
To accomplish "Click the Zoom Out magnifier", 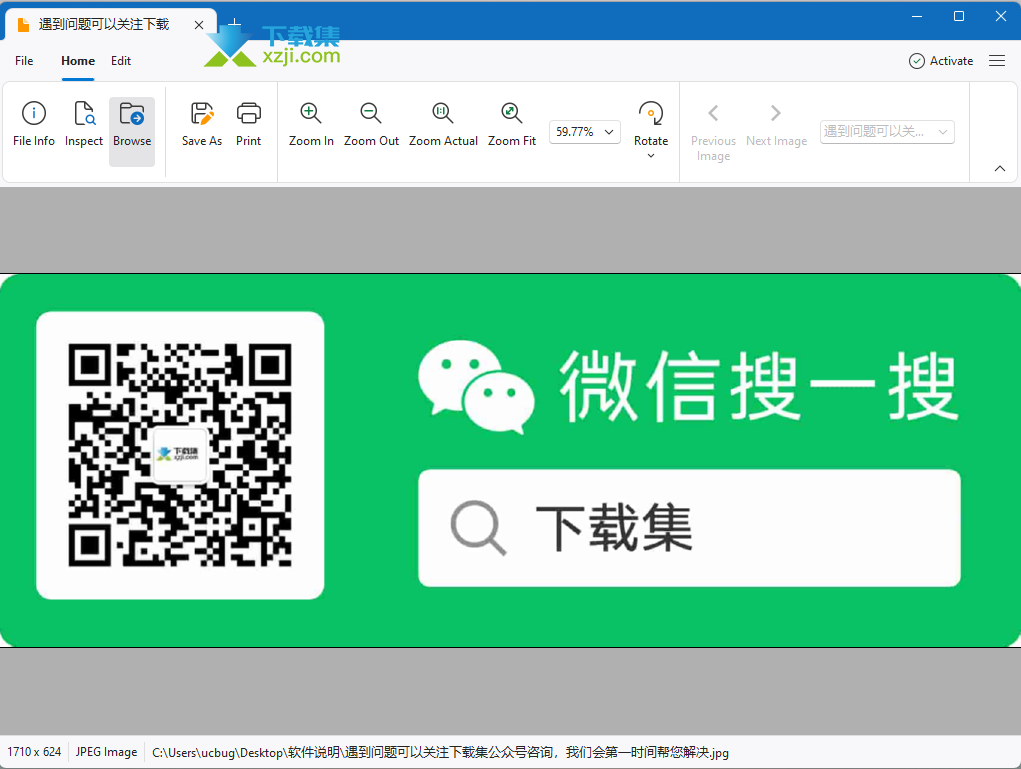I will pyautogui.click(x=371, y=113).
